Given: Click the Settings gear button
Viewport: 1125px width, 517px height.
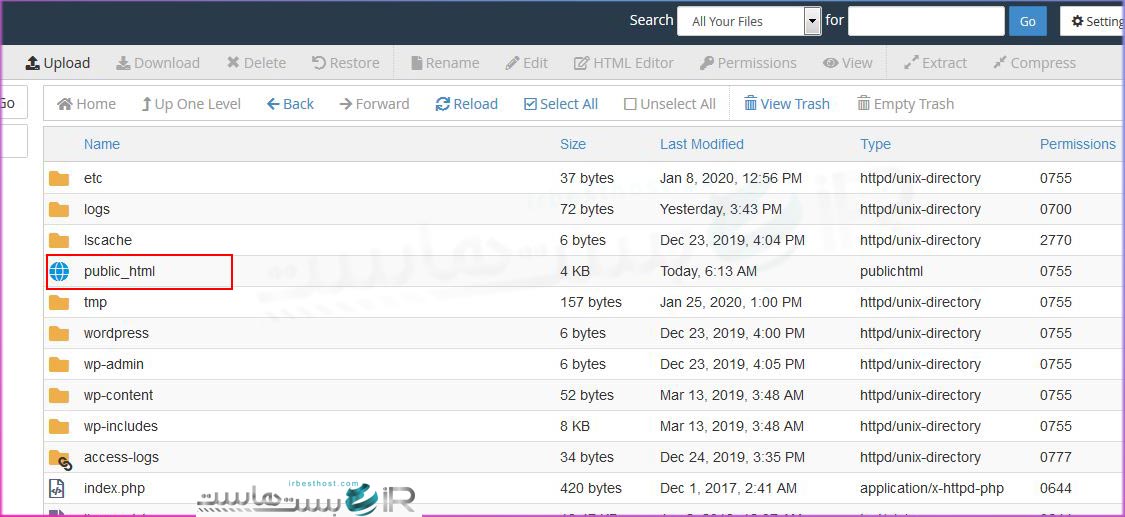Looking at the screenshot, I should point(1092,21).
